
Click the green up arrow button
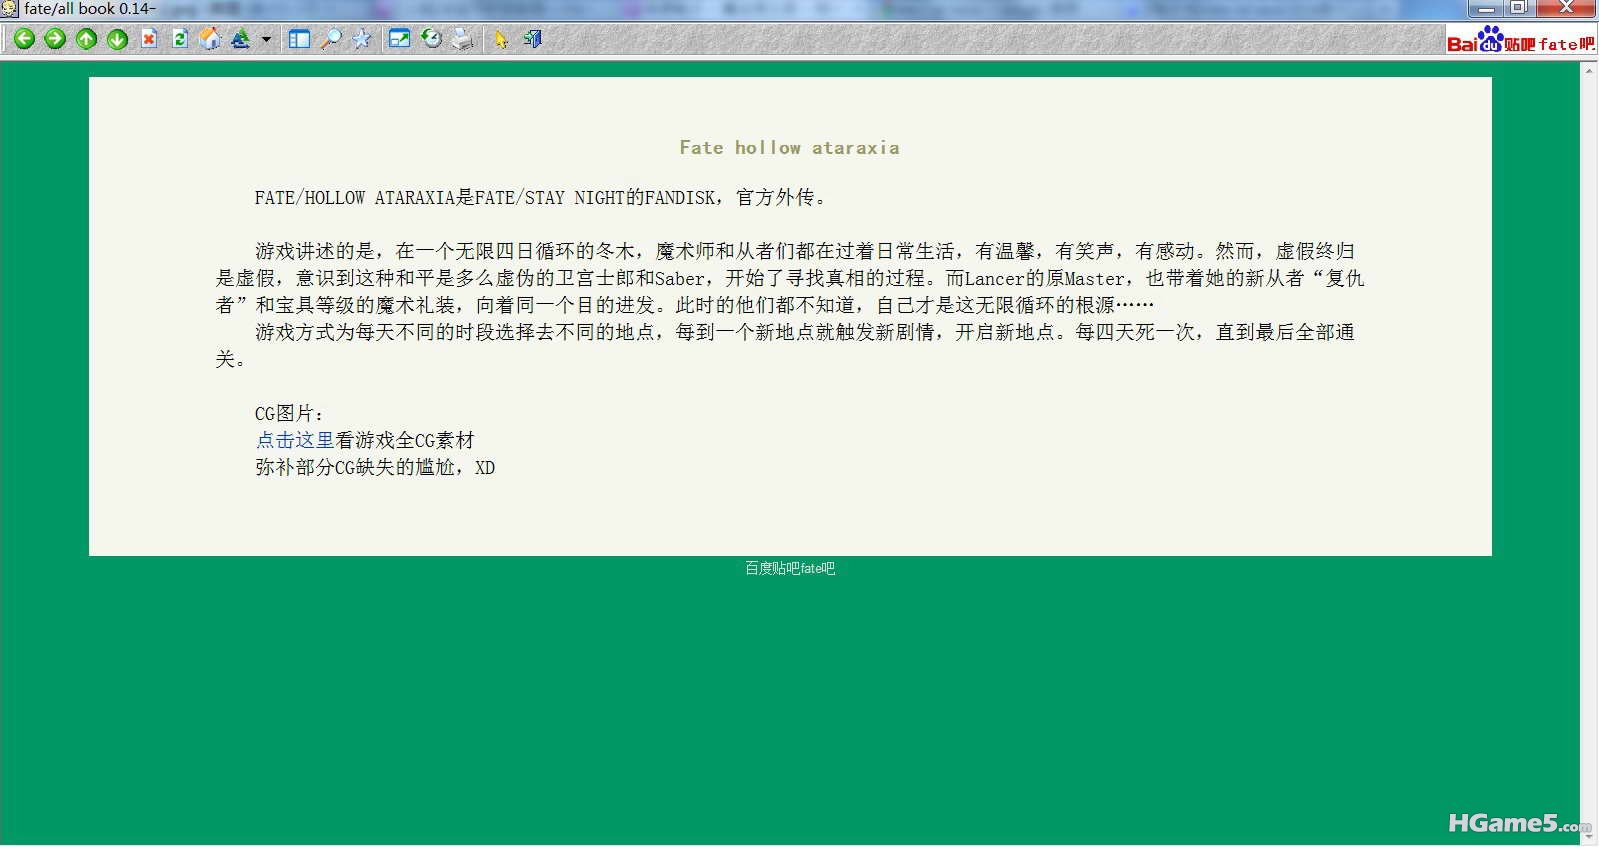tap(87, 39)
